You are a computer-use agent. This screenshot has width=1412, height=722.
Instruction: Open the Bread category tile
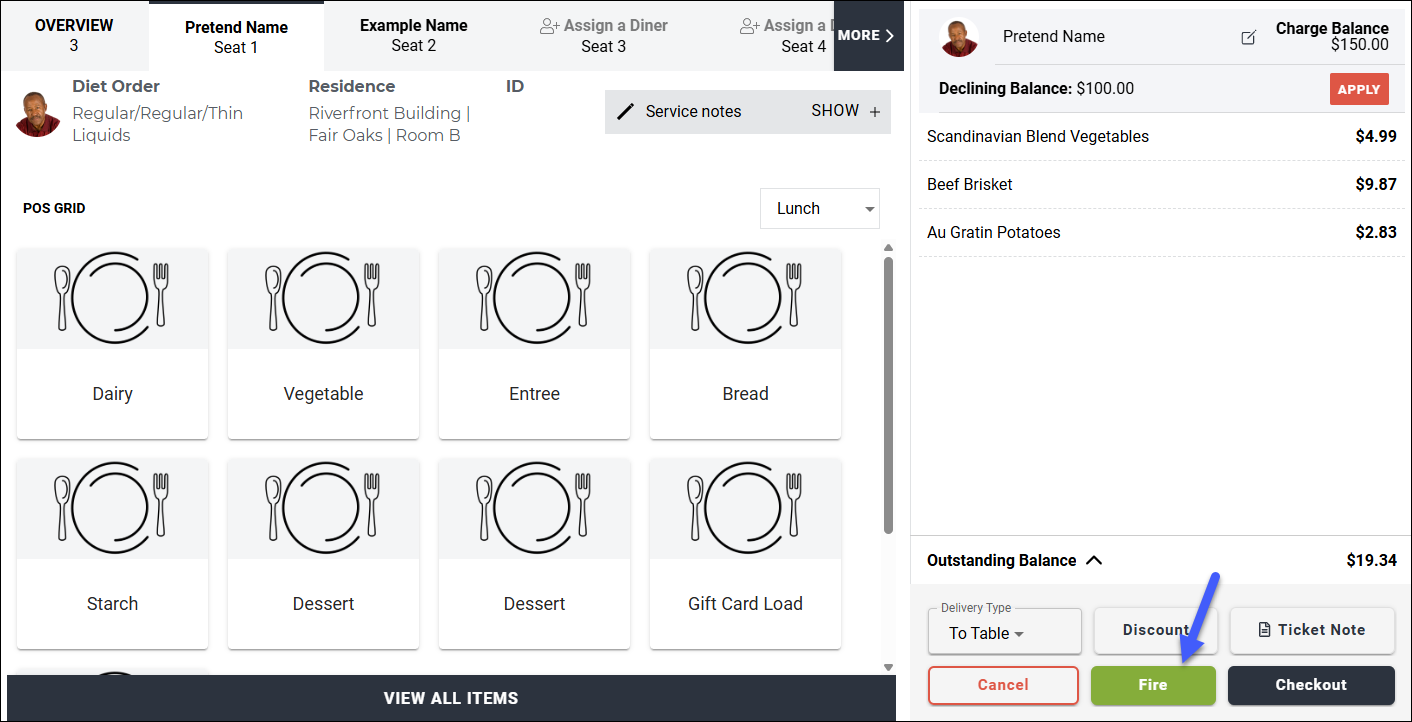tap(746, 343)
